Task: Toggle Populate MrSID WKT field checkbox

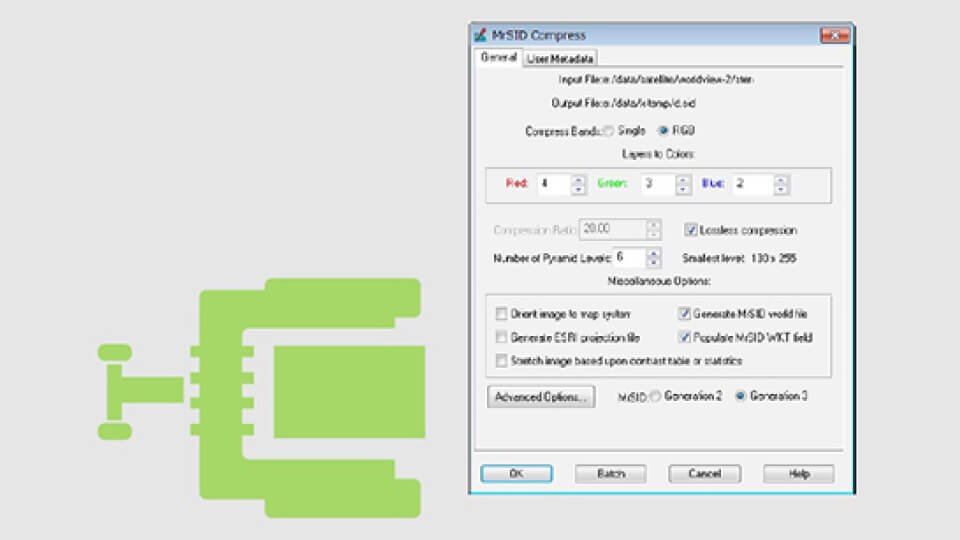Action: pyautogui.click(x=684, y=337)
